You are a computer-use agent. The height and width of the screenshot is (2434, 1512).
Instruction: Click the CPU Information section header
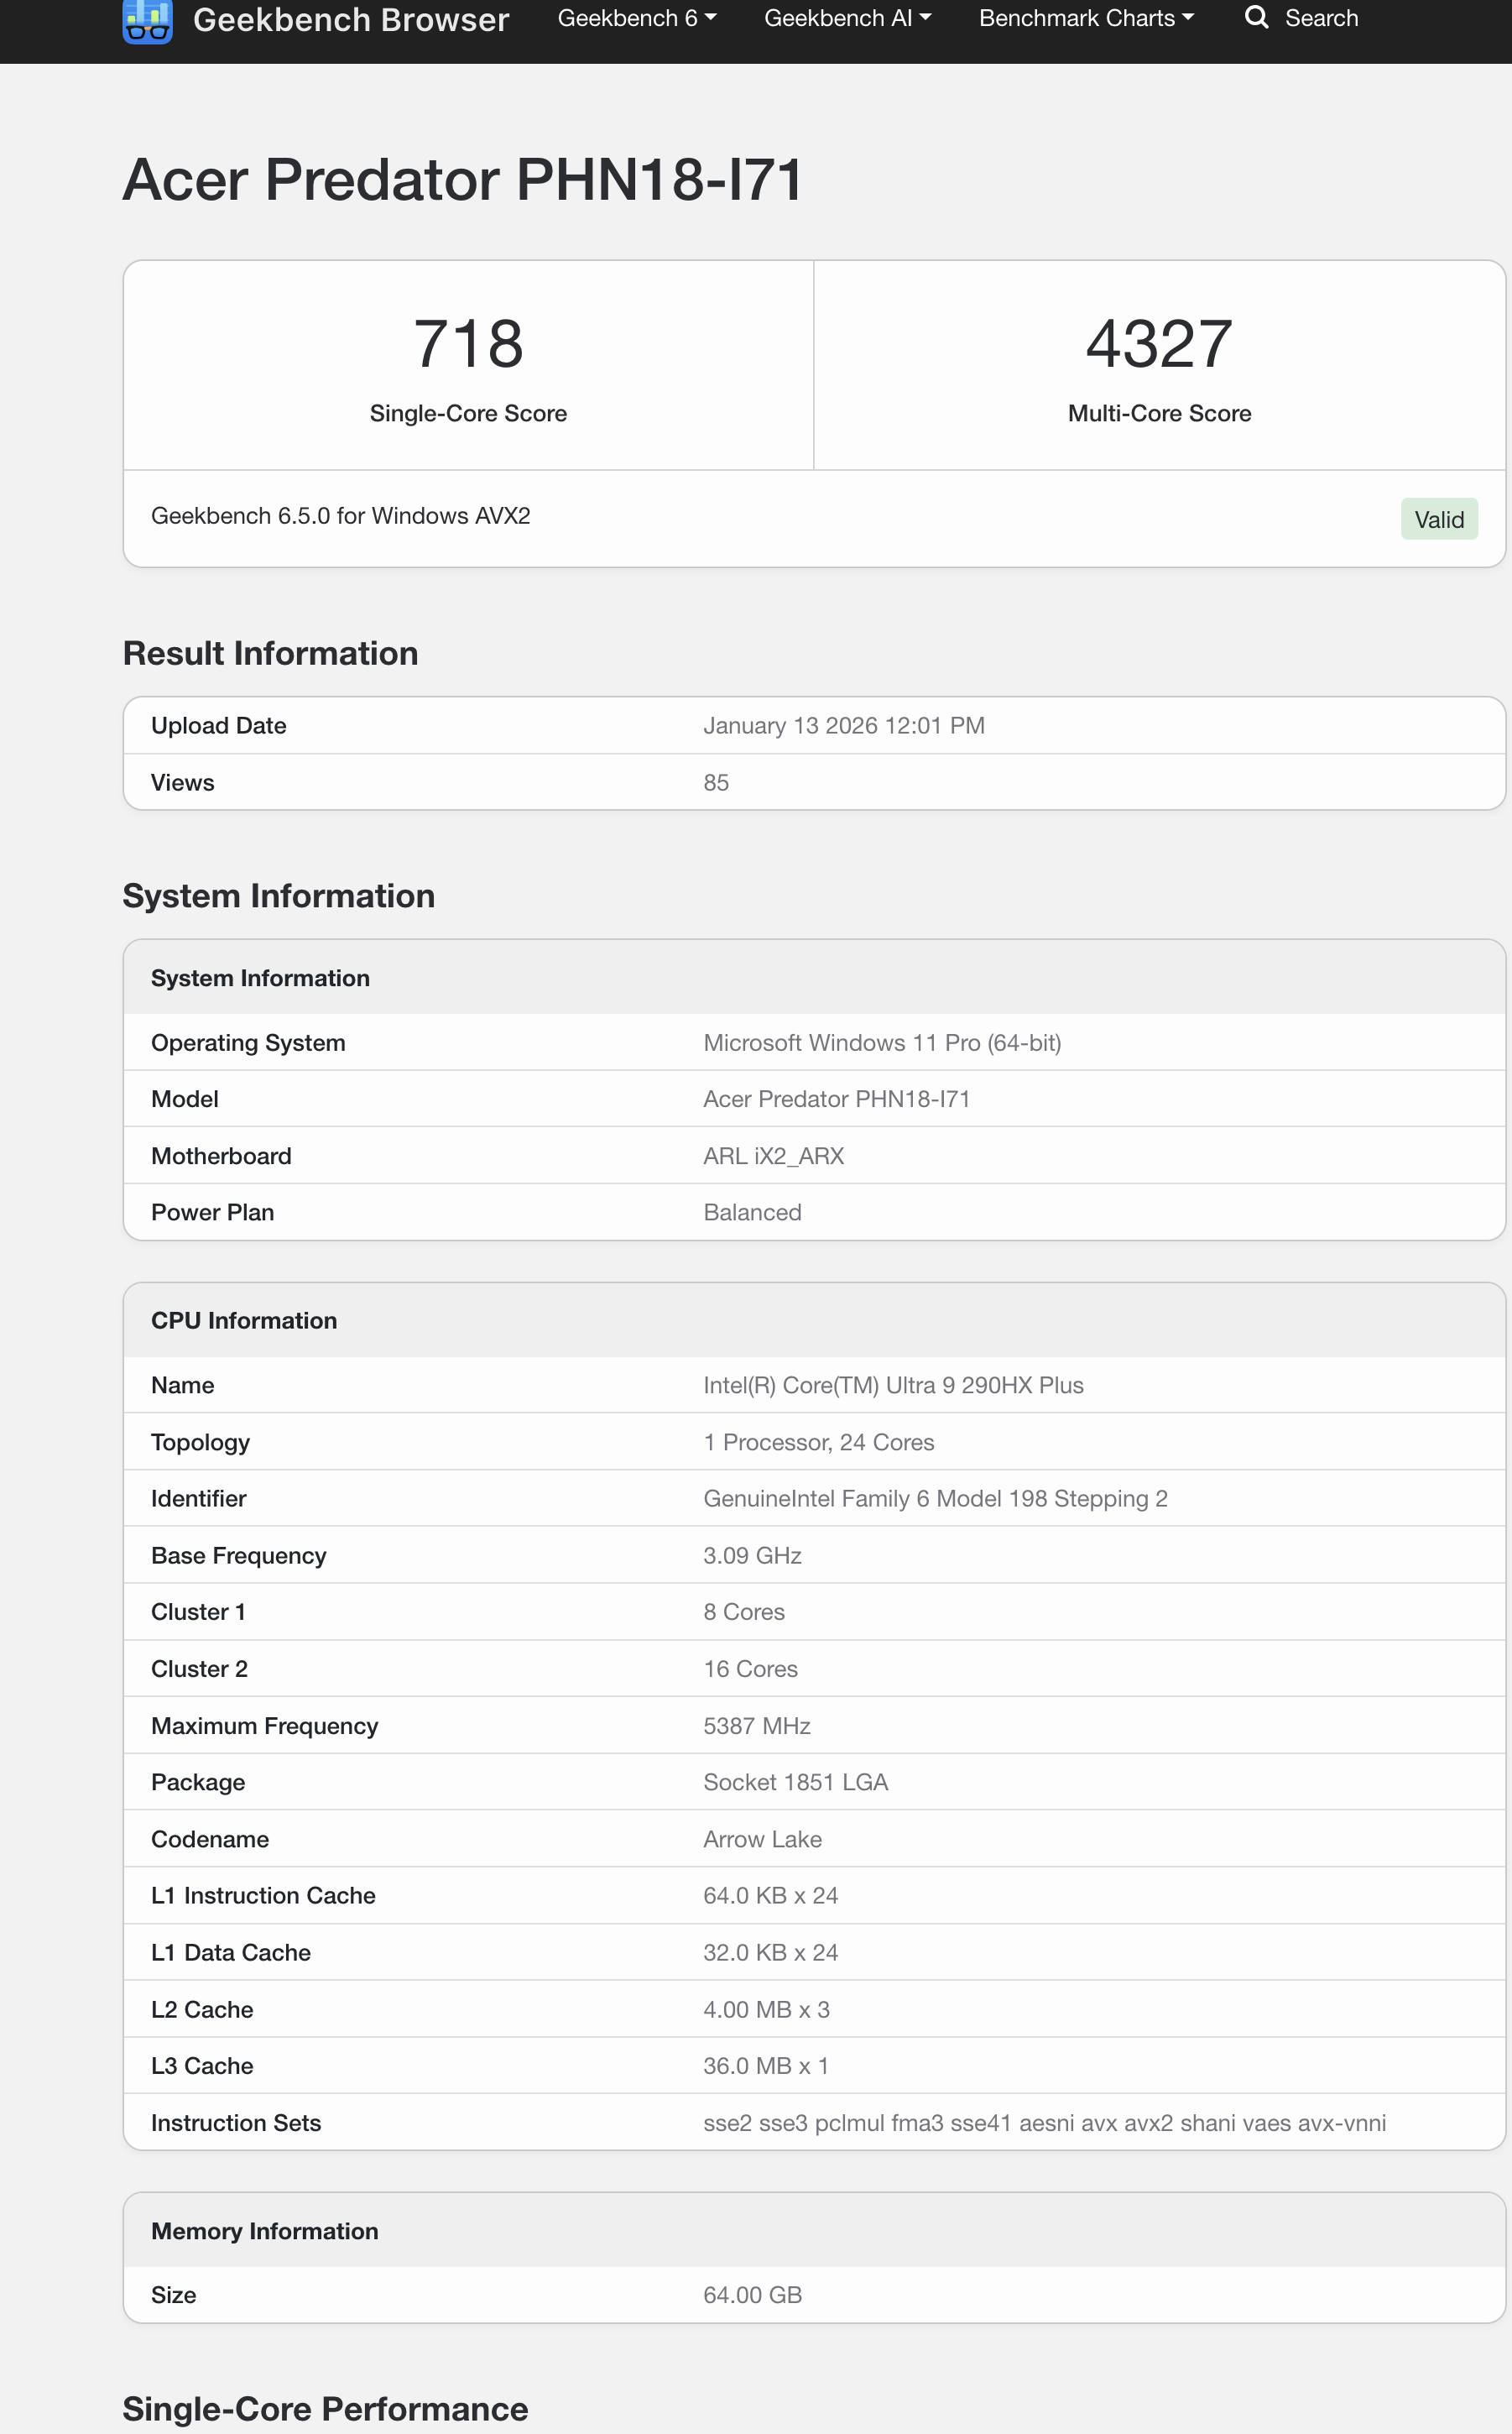point(244,1320)
